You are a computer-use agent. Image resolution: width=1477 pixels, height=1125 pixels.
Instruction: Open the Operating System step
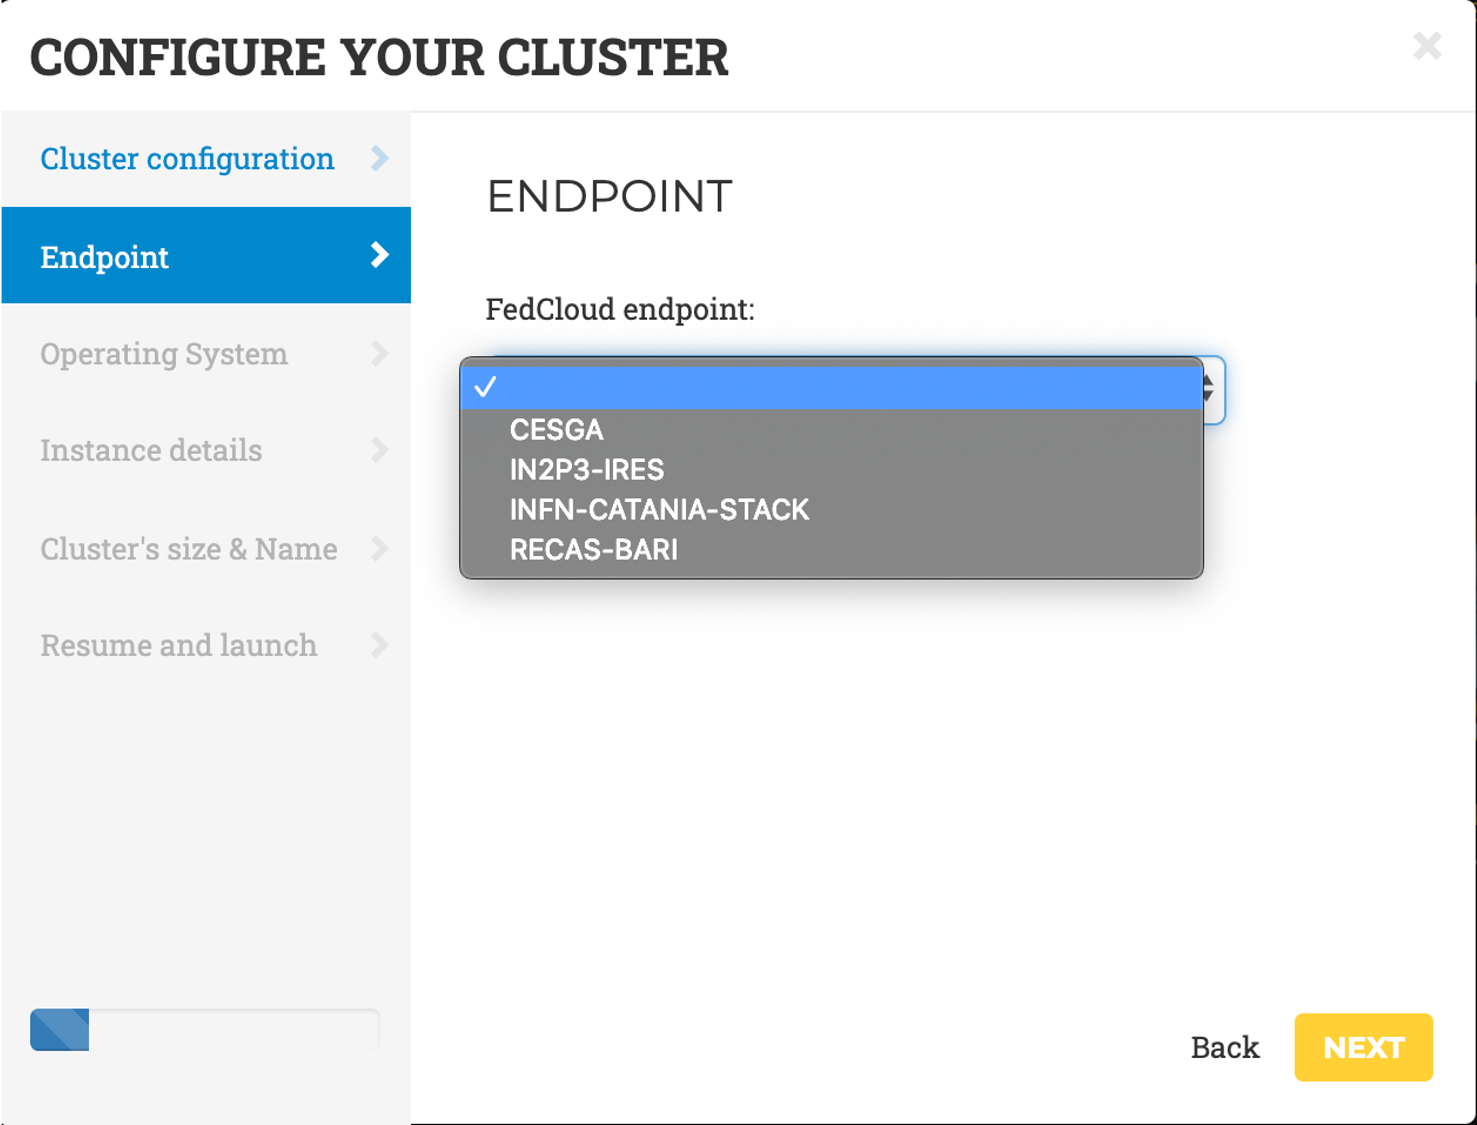coord(163,353)
